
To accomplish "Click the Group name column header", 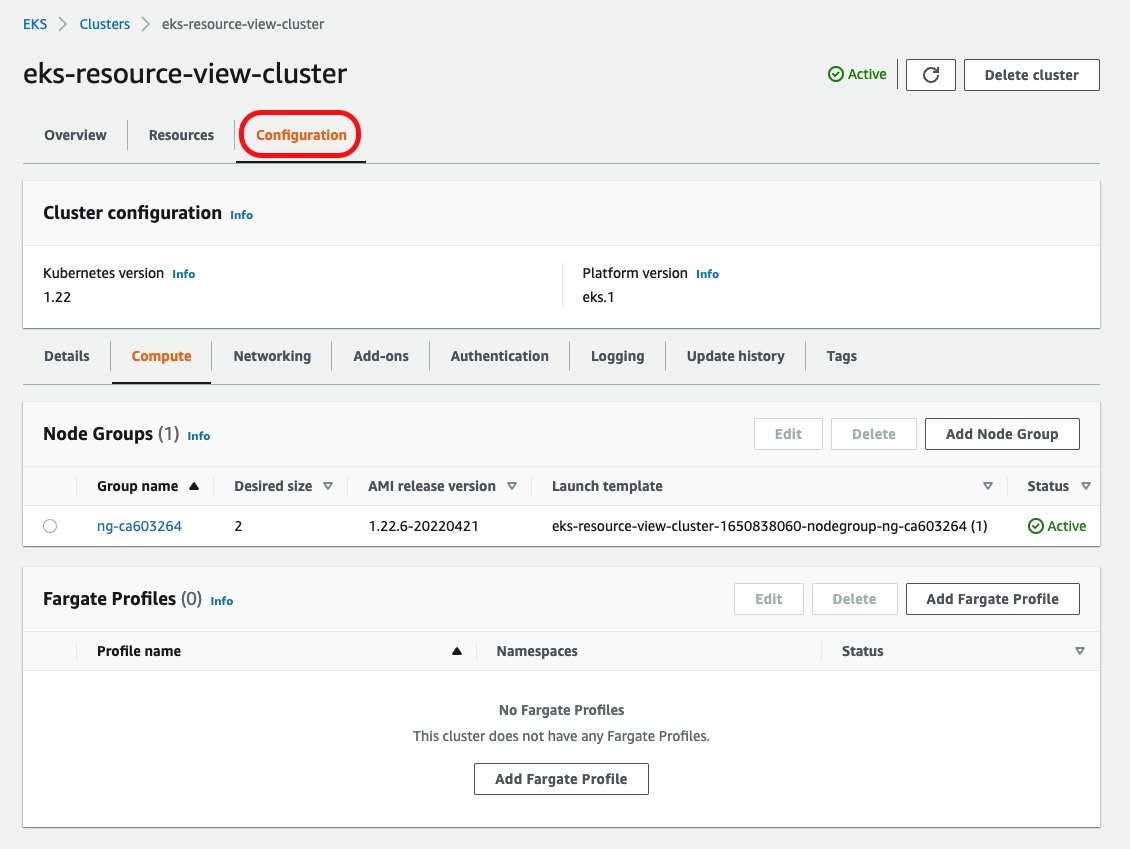I will pos(138,486).
